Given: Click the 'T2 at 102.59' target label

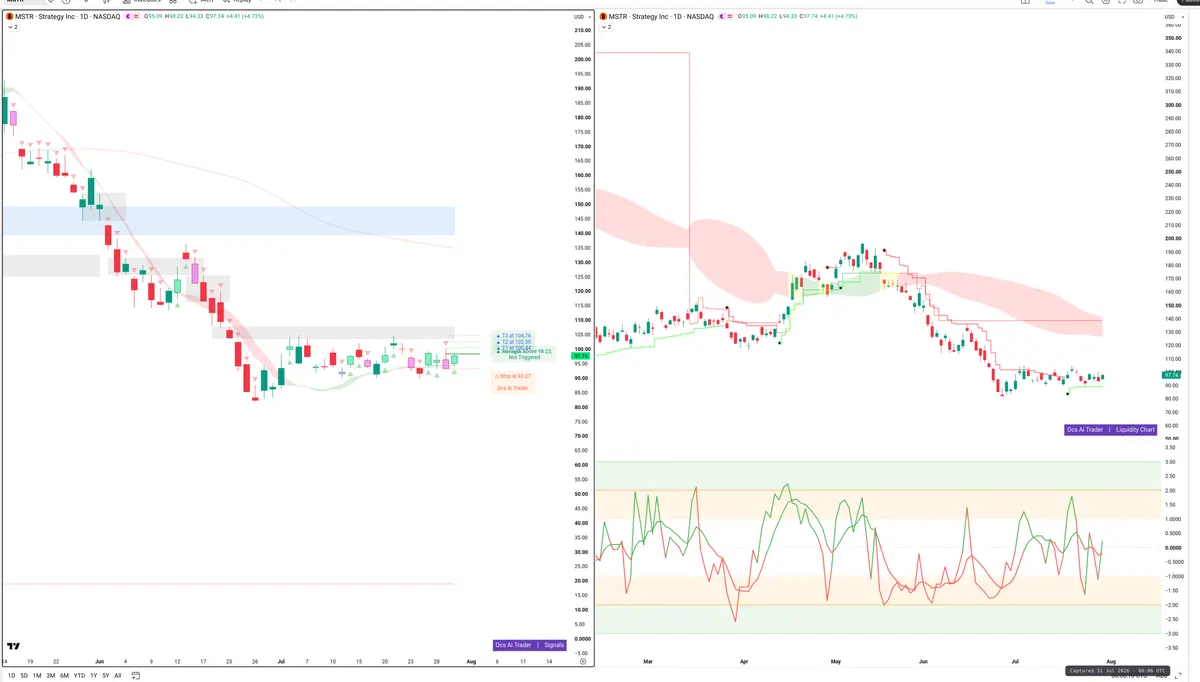Looking at the screenshot, I should pyautogui.click(x=516, y=342).
